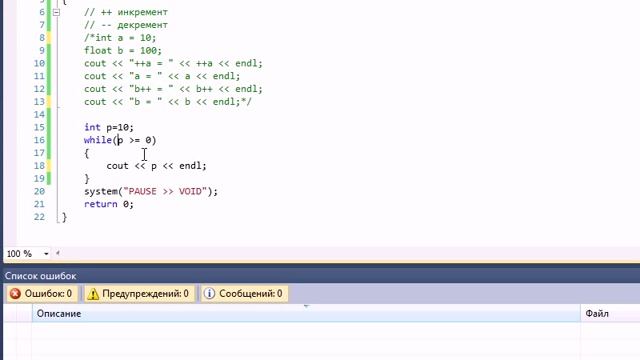Click the blue info messages icon
The image size is (640, 360).
pos(209,293)
